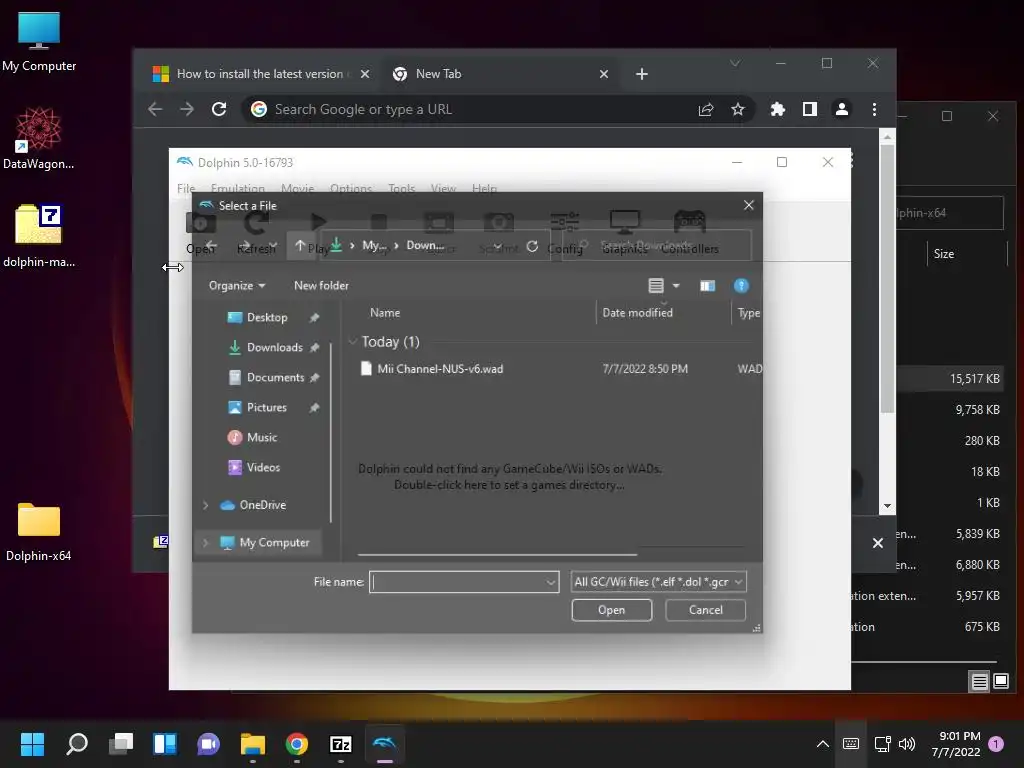Click the Cancel button in the dialog
Screen dimensions: 1024x768
705,610
